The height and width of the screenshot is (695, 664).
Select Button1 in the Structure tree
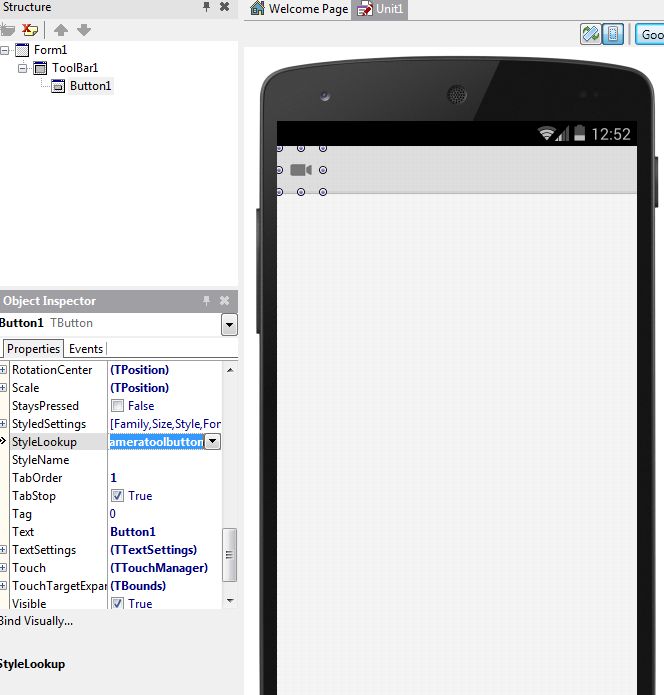pyautogui.click(x=90, y=86)
